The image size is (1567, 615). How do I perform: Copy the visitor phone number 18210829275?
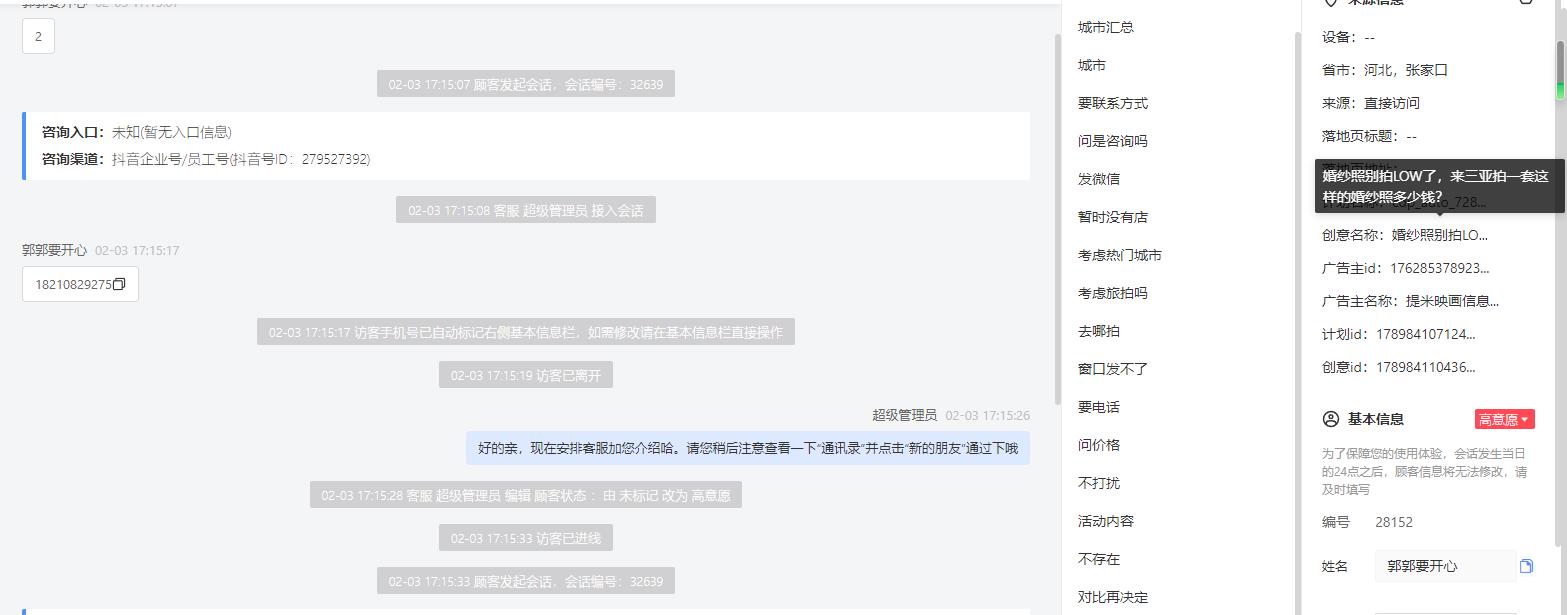[119, 284]
